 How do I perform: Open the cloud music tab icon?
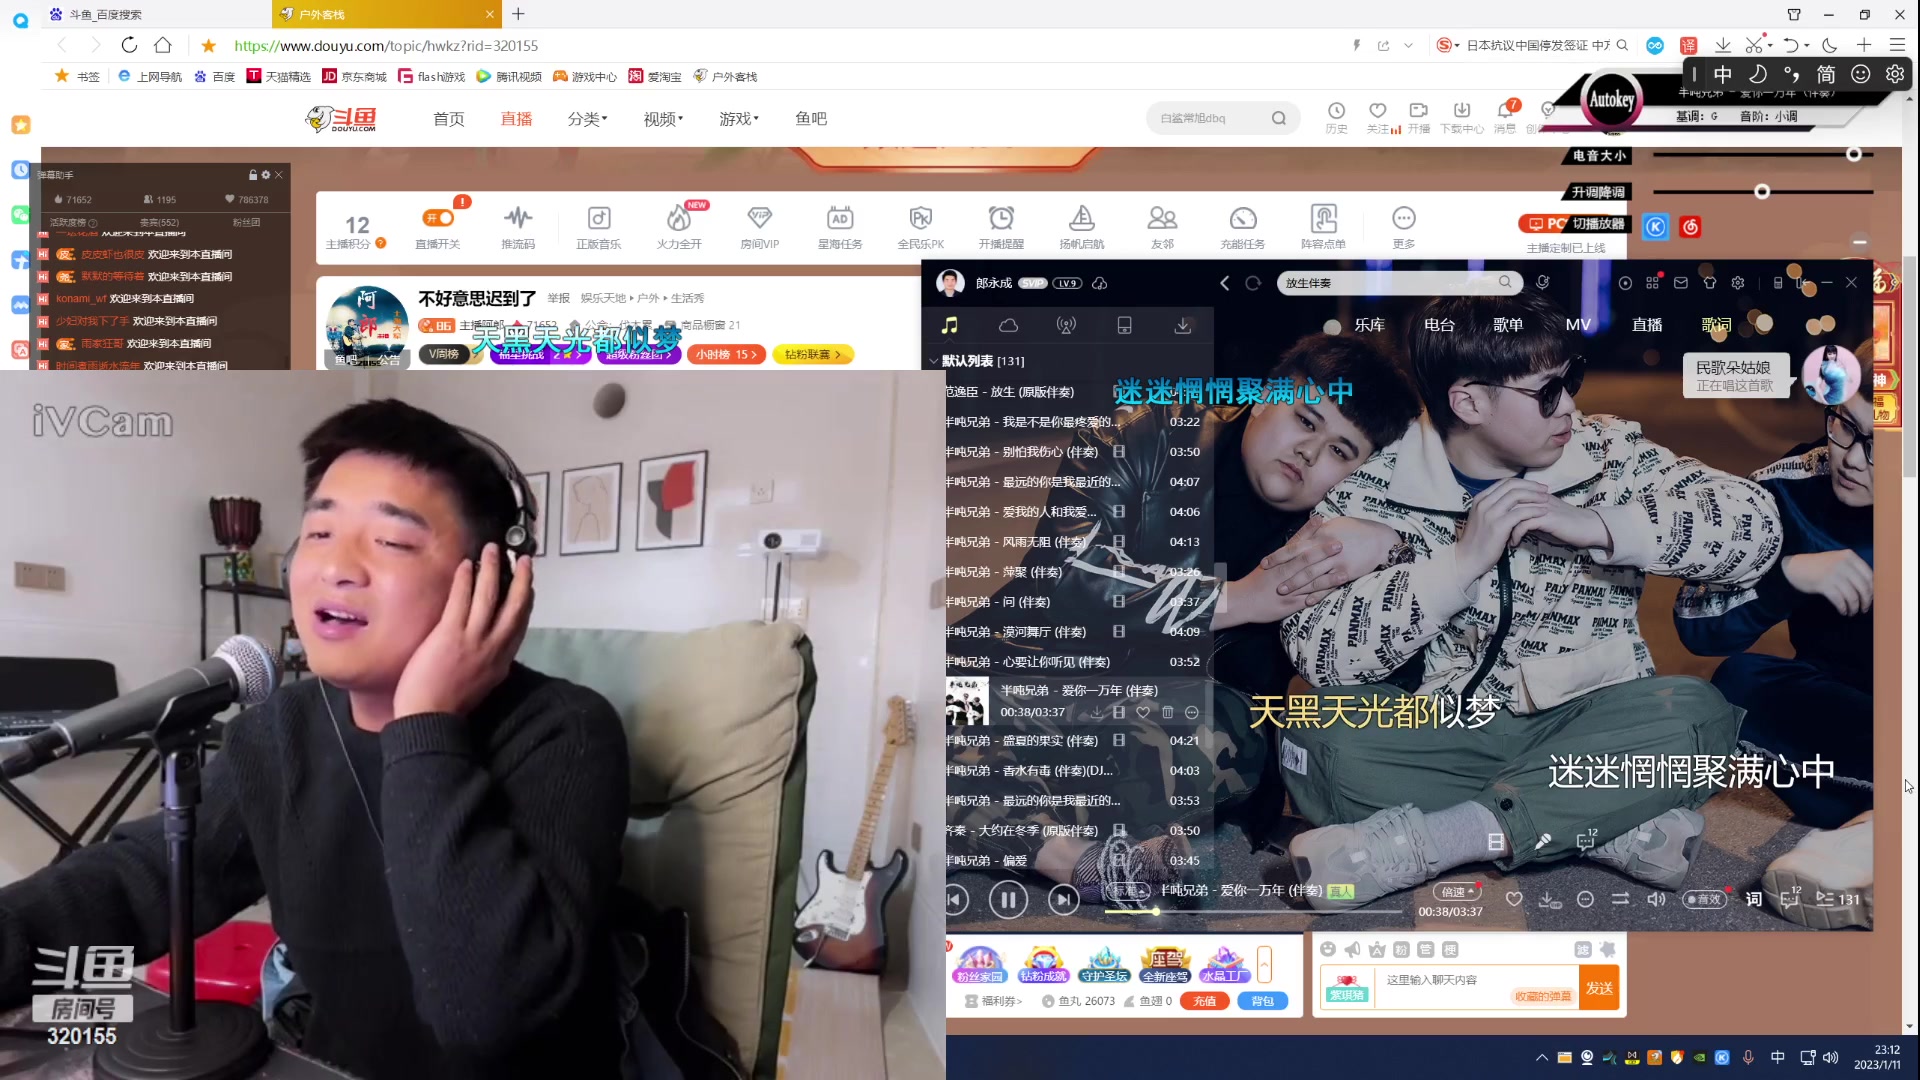(1008, 325)
